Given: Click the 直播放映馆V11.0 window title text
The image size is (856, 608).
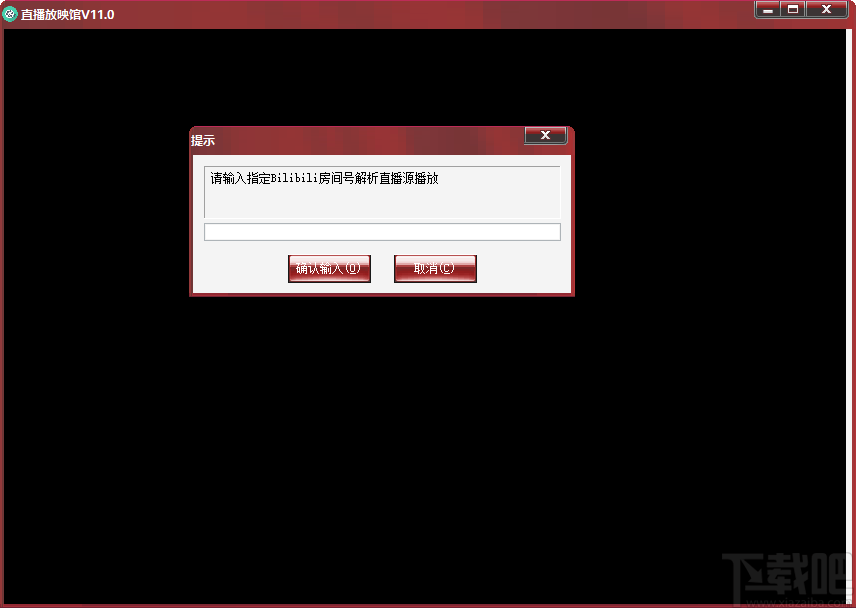Looking at the screenshot, I should click(67, 14).
